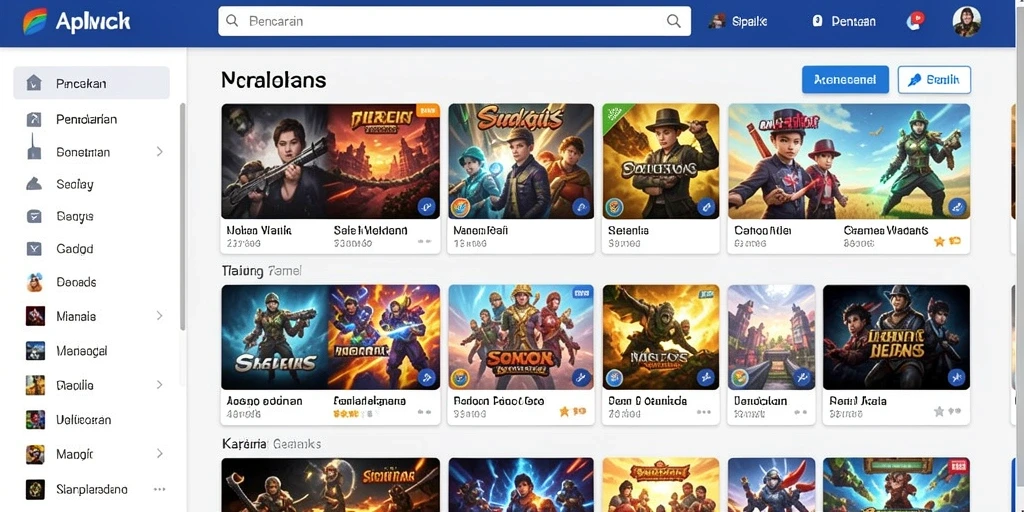Viewport: 1024px width, 512px height.
Task: Open the Tlaiung Famel section heading
Action: (x=261, y=270)
